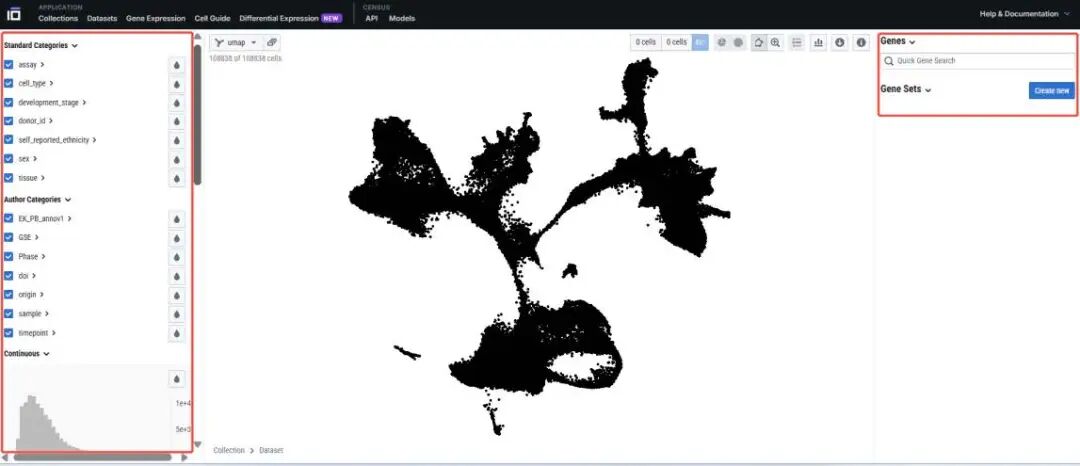Click the Quick Gene Search field

(978, 61)
